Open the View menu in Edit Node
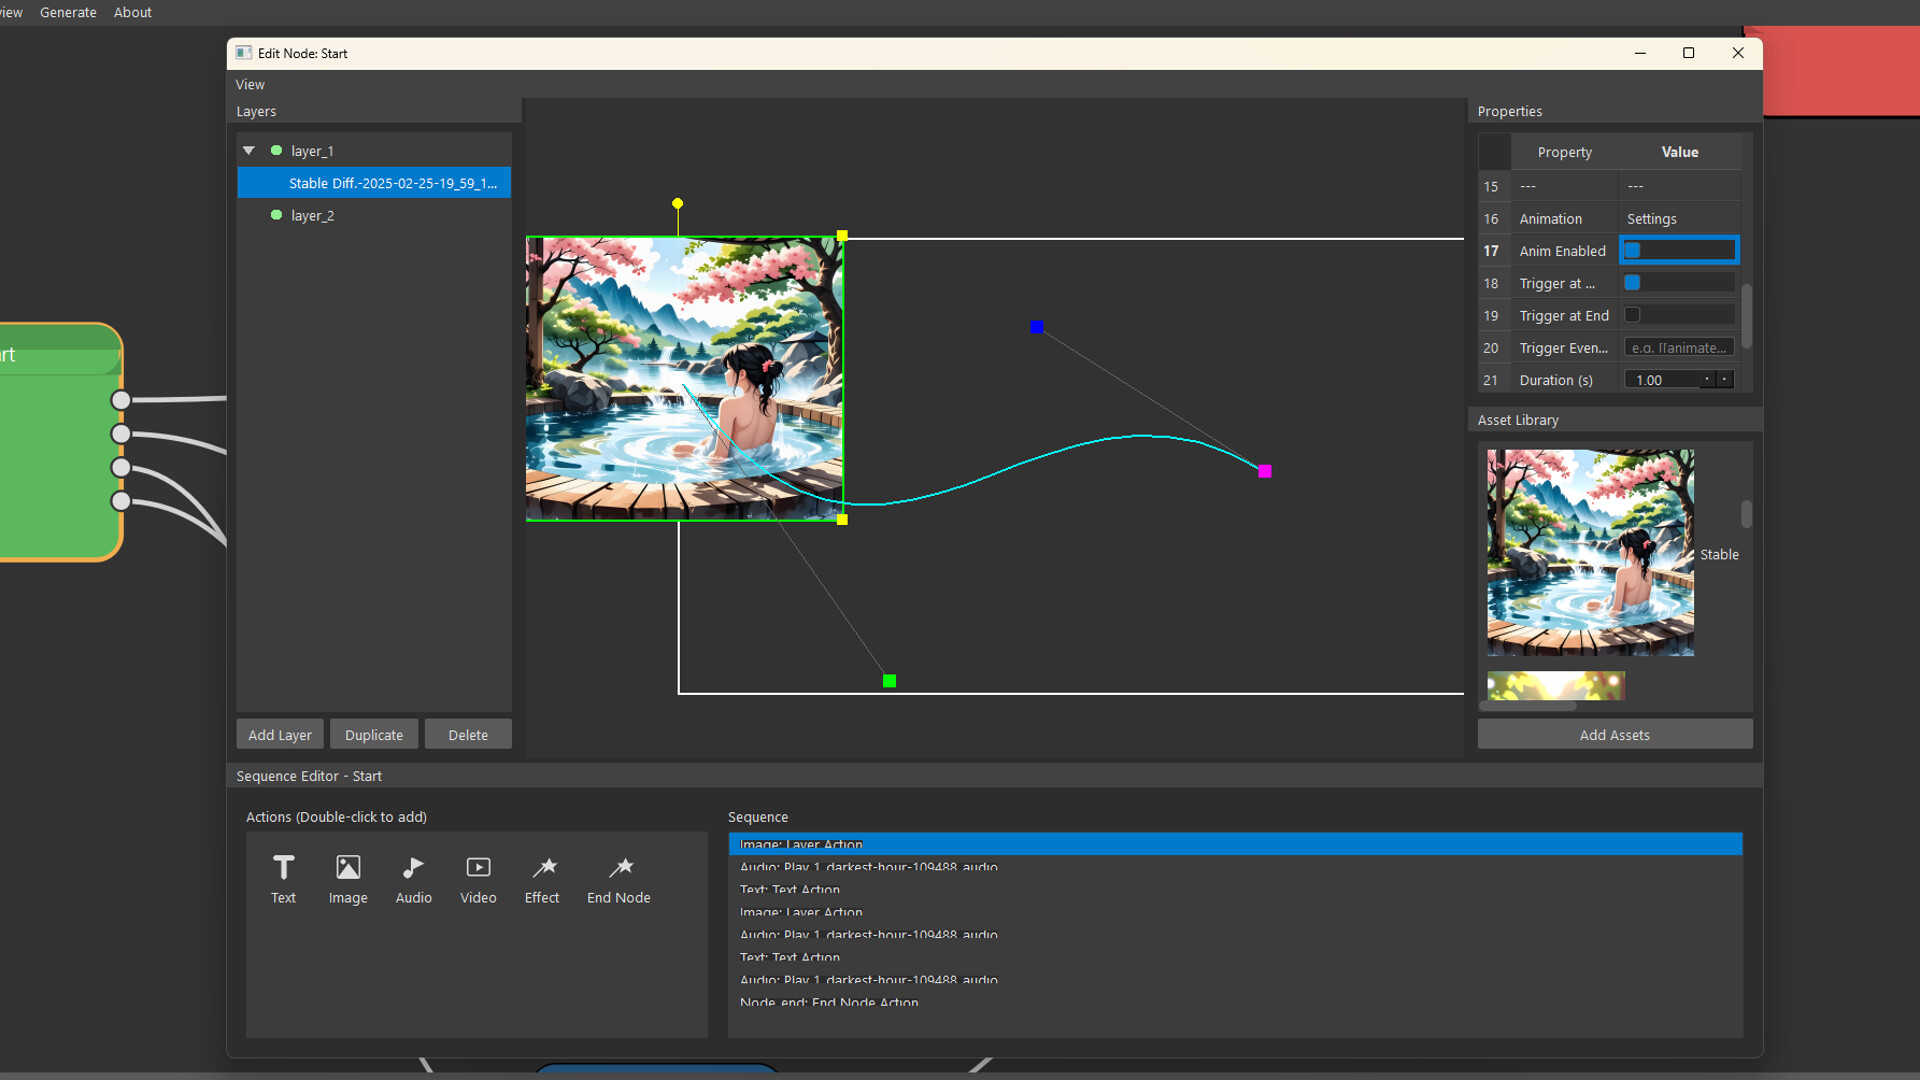Viewport: 1920px width, 1080px height. [x=250, y=85]
